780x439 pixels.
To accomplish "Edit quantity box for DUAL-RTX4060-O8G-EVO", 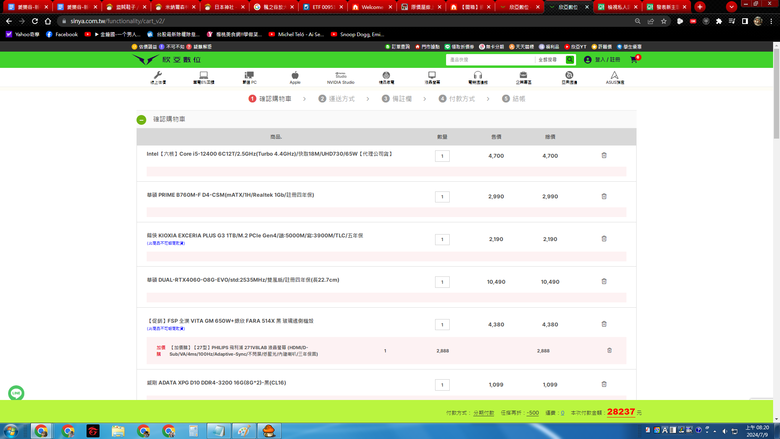I will pos(442,282).
